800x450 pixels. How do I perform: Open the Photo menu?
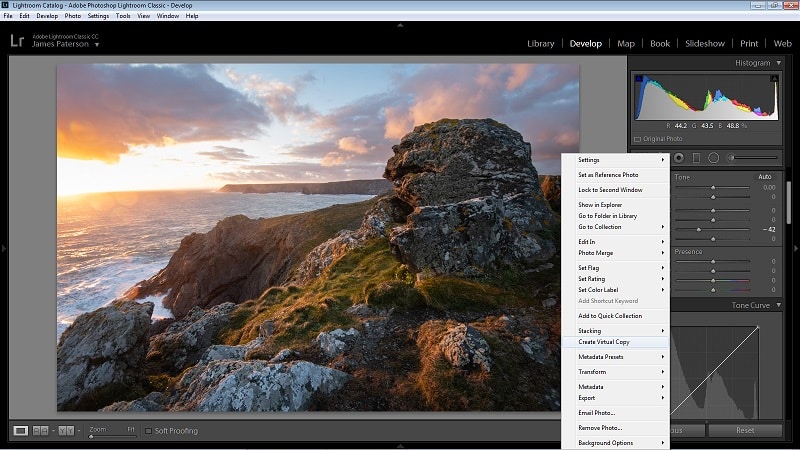pyautogui.click(x=72, y=16)
